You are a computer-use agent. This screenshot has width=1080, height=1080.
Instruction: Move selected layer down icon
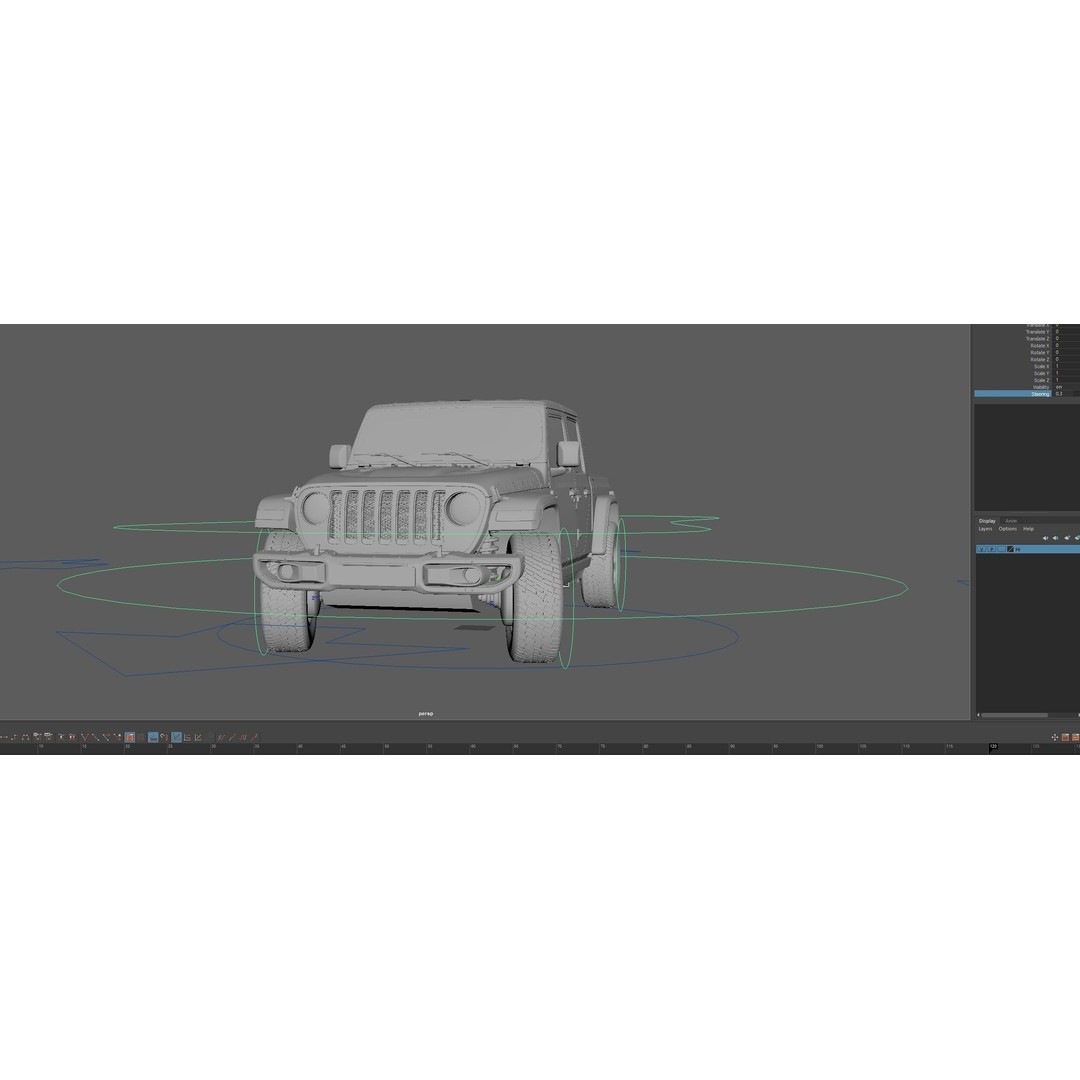tap(1056, 538)
